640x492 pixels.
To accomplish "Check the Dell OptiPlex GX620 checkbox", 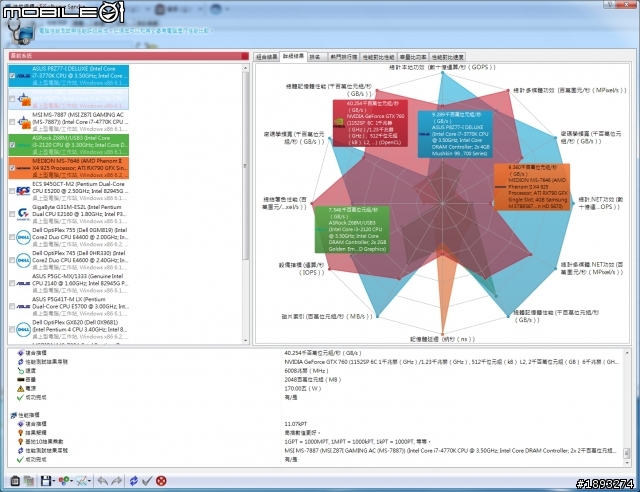I will 12,329.
